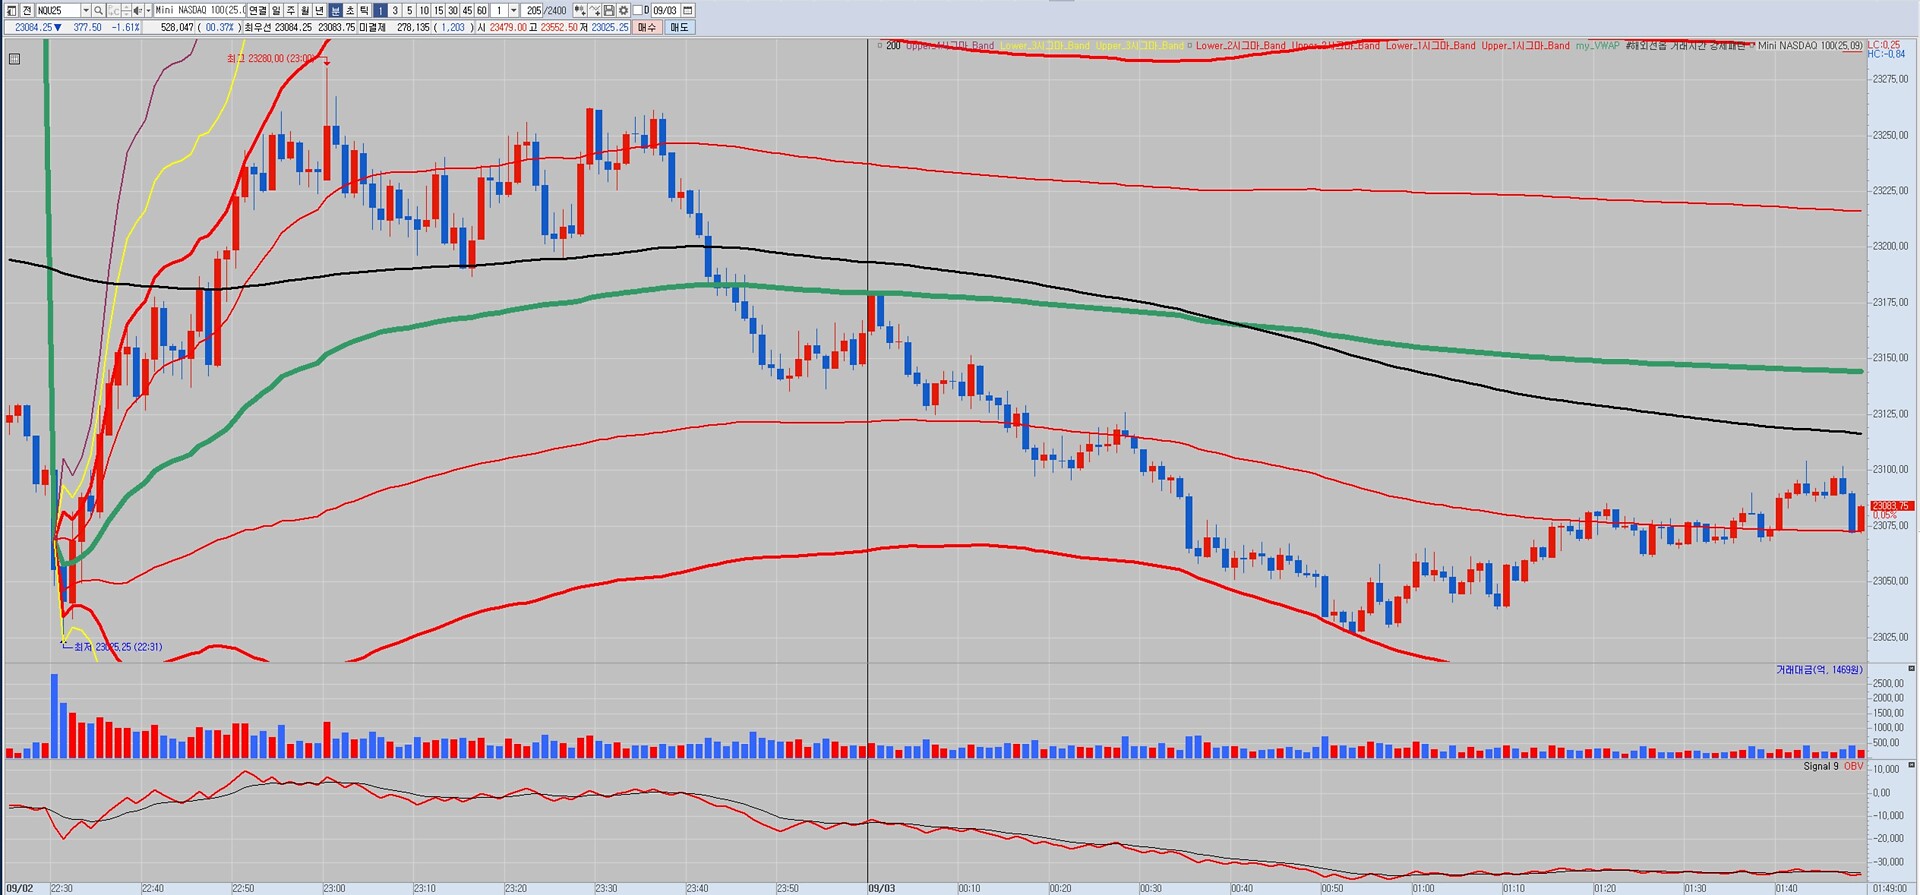Click the 거래대금 volume panel label

(1819, 670)
